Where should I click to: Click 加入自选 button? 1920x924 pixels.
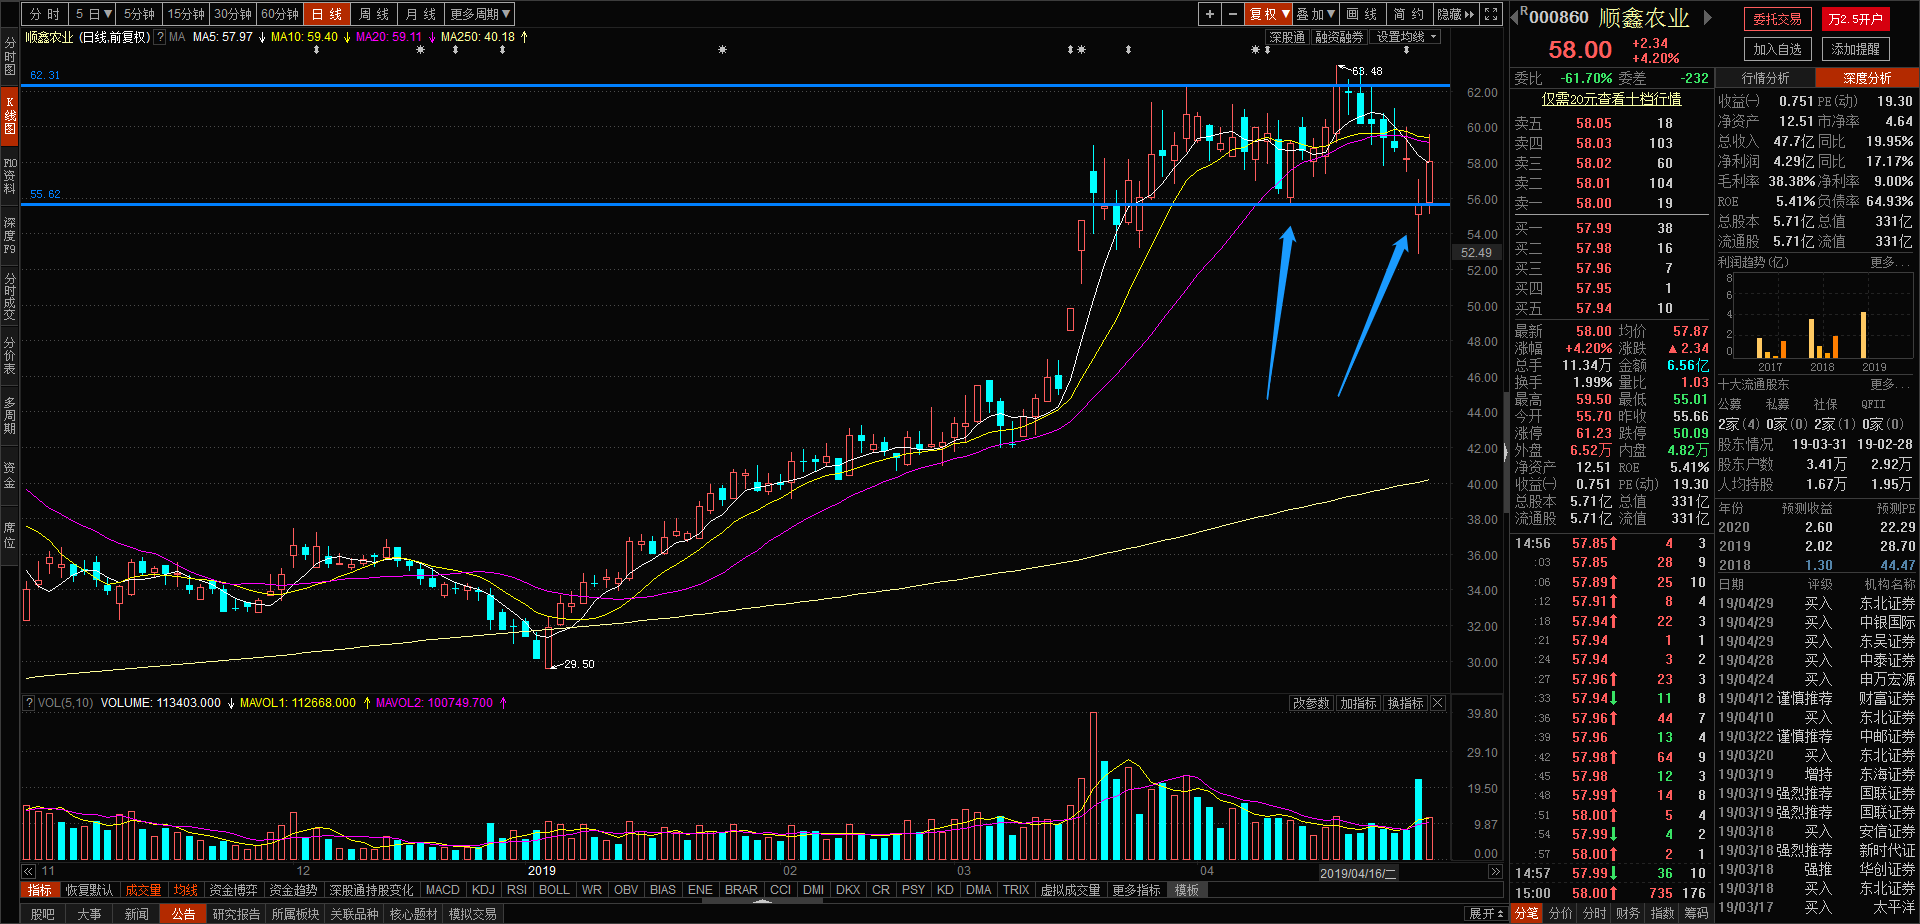[1777, 49]
